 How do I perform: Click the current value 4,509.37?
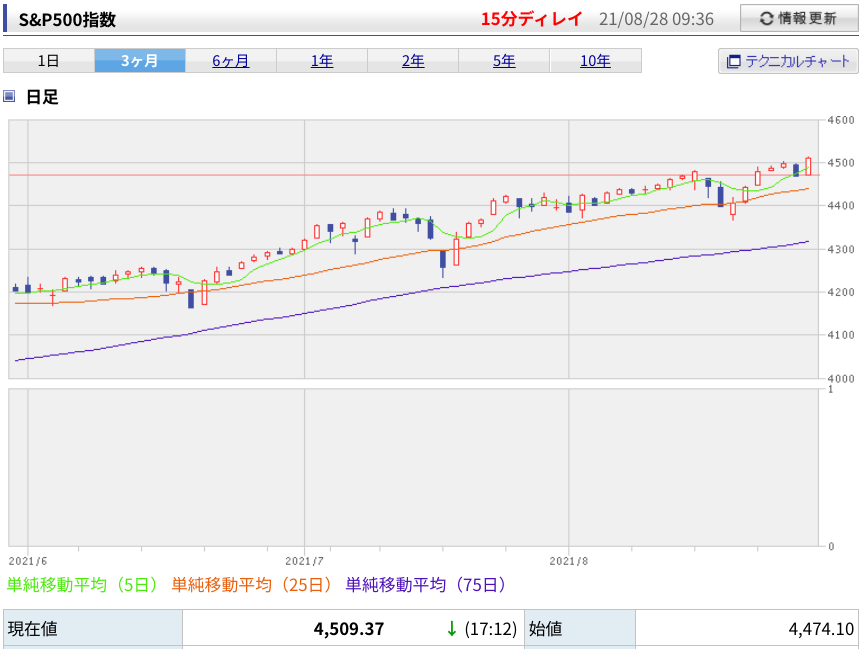(x=349, y=629)
